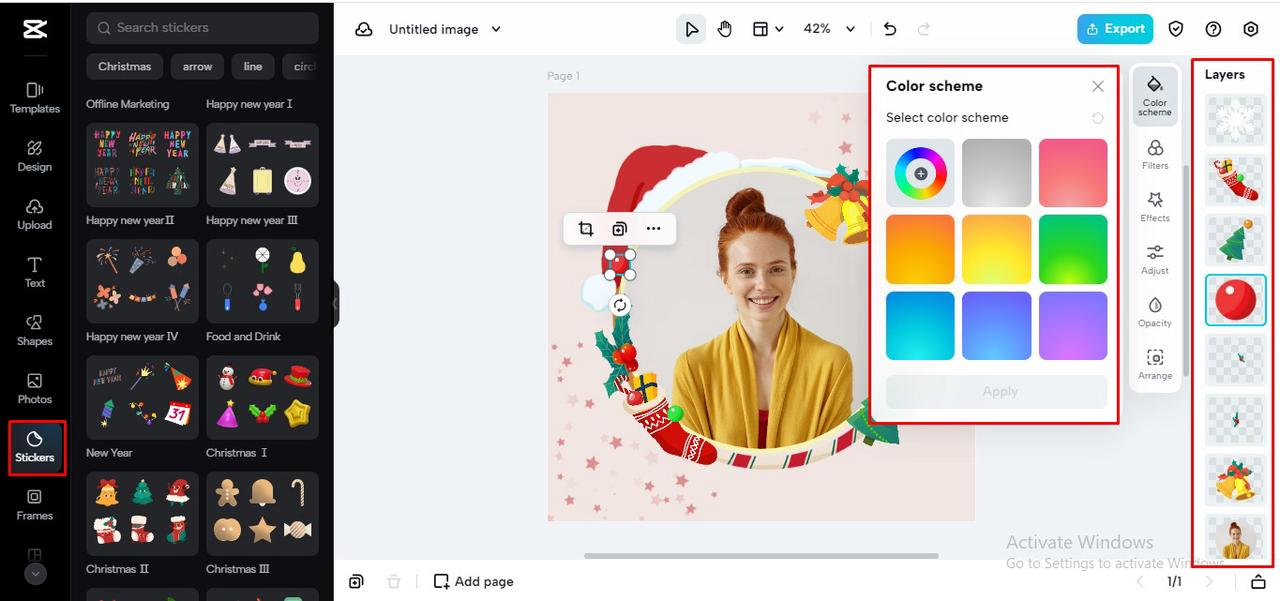Redo the last action
This screenshot has height=601, width=1280.
click(x=924, y=29)
